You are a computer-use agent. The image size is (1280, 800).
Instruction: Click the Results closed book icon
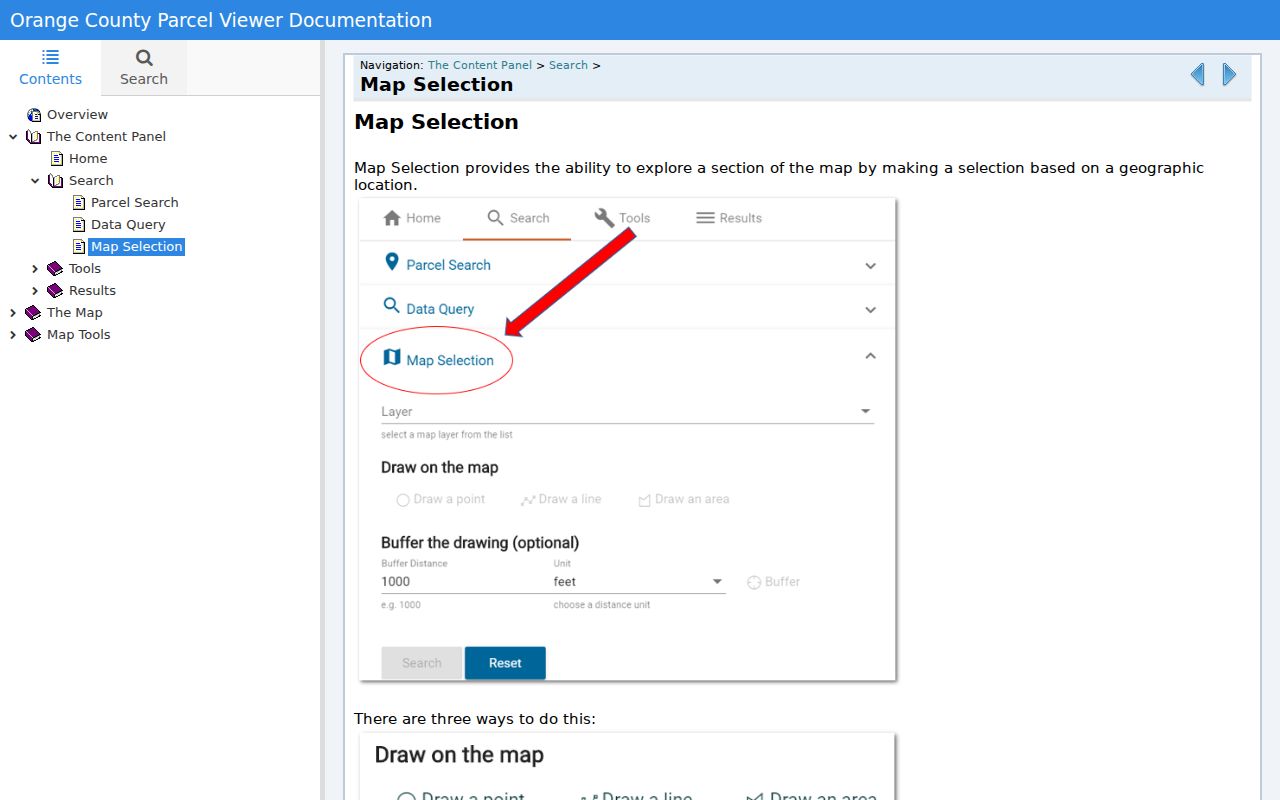(56, 290)
